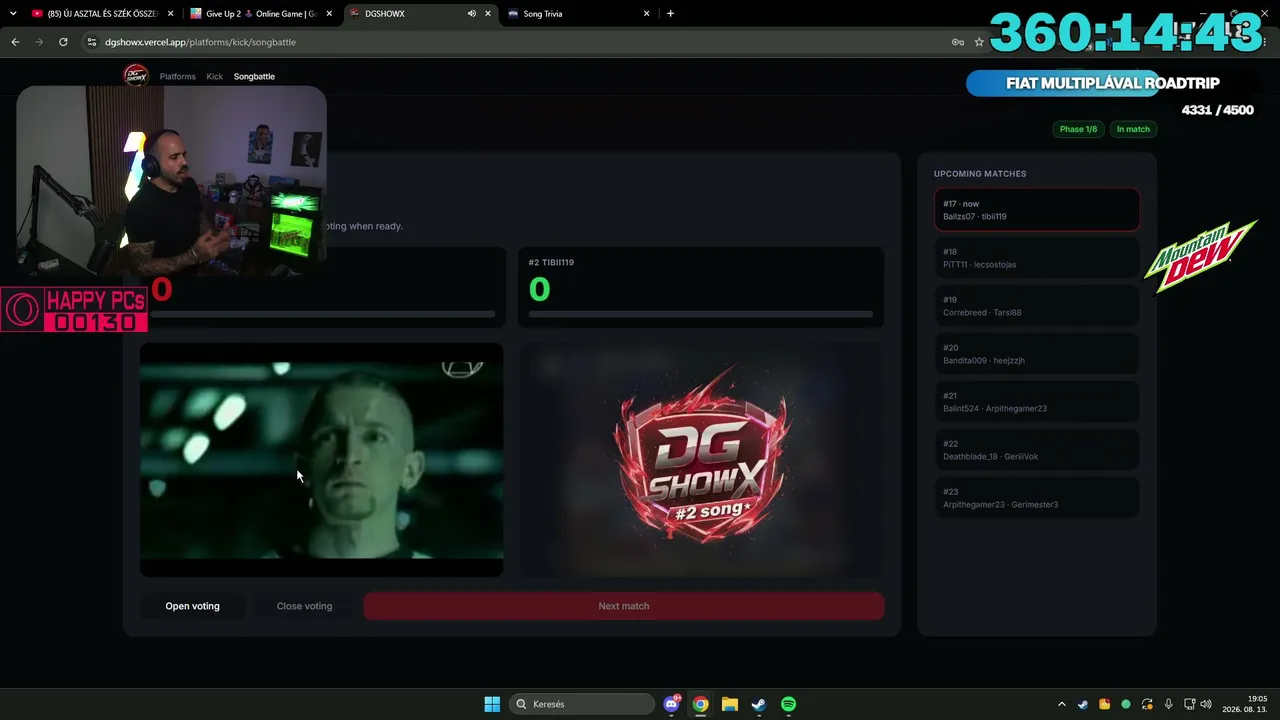The image size is (1280, 720).
Task: Switch to the Song Trivia tab
Action: click(x=579, y=14)
